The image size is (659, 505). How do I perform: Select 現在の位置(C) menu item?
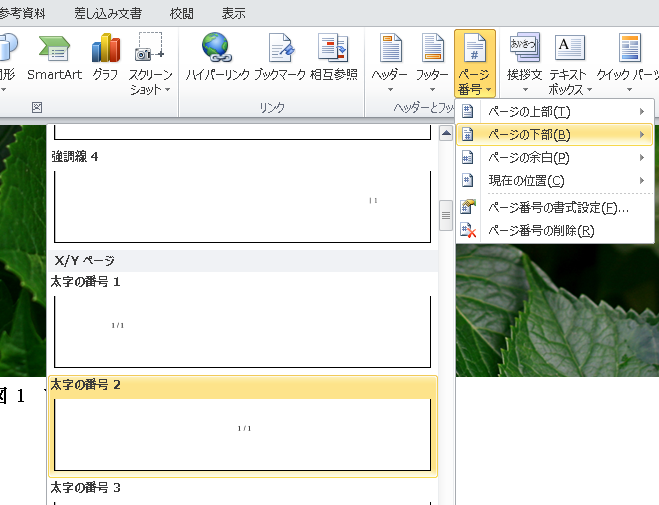pos(555,181)
